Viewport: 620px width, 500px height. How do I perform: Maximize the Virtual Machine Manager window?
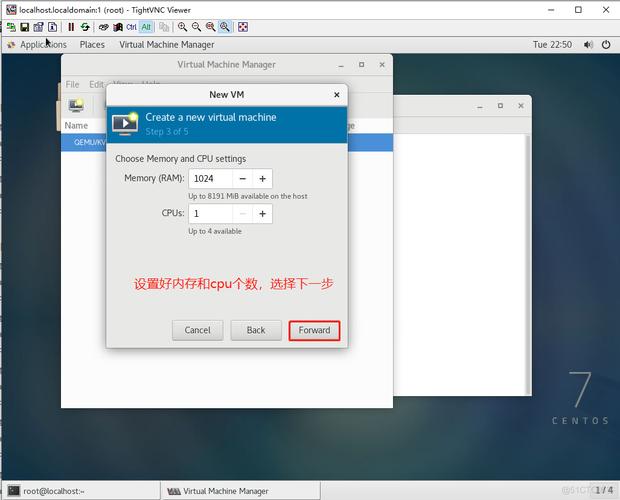[361, 65]
